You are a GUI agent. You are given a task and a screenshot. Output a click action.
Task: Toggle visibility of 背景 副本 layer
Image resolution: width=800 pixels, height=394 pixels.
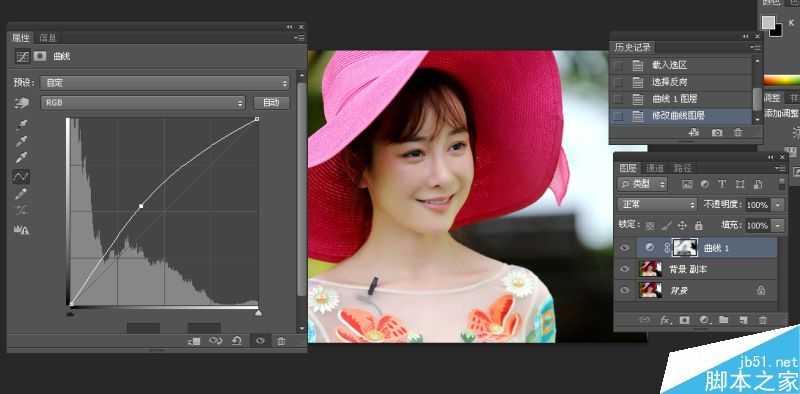pyautogui.click(x=624, y=269)
